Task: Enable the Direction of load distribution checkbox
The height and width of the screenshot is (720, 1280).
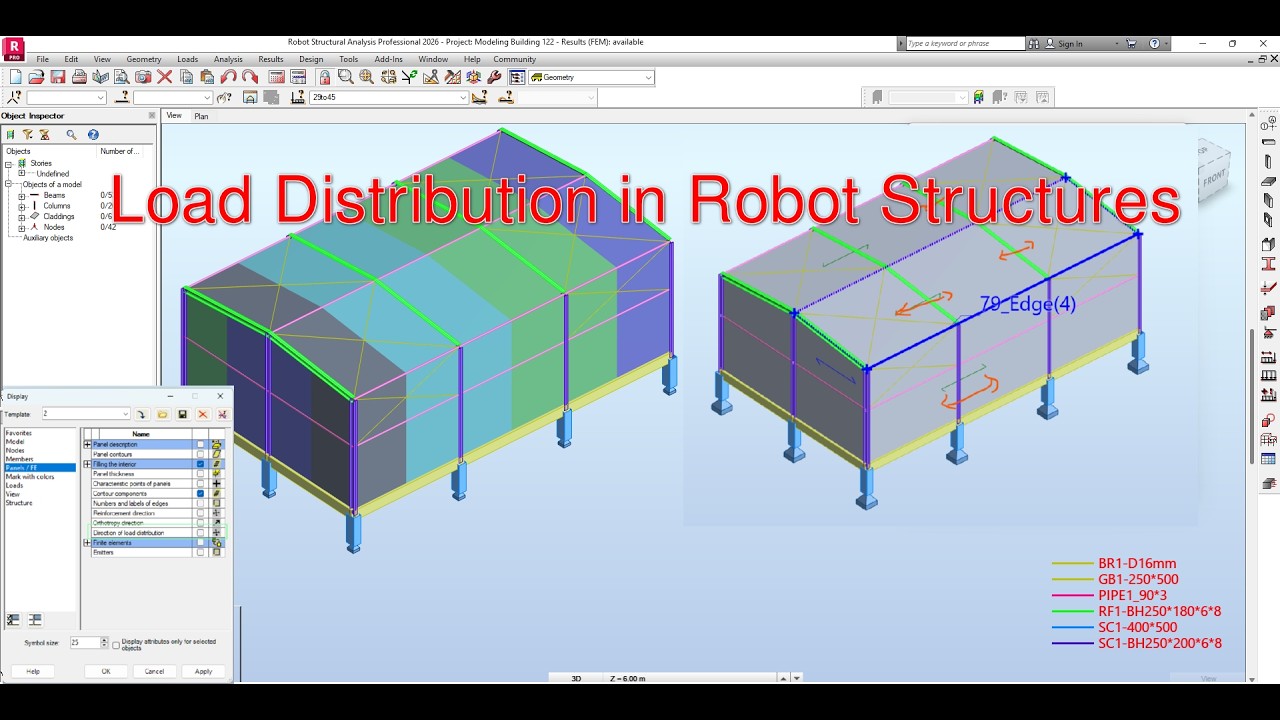Action: [x=200, y=533]
